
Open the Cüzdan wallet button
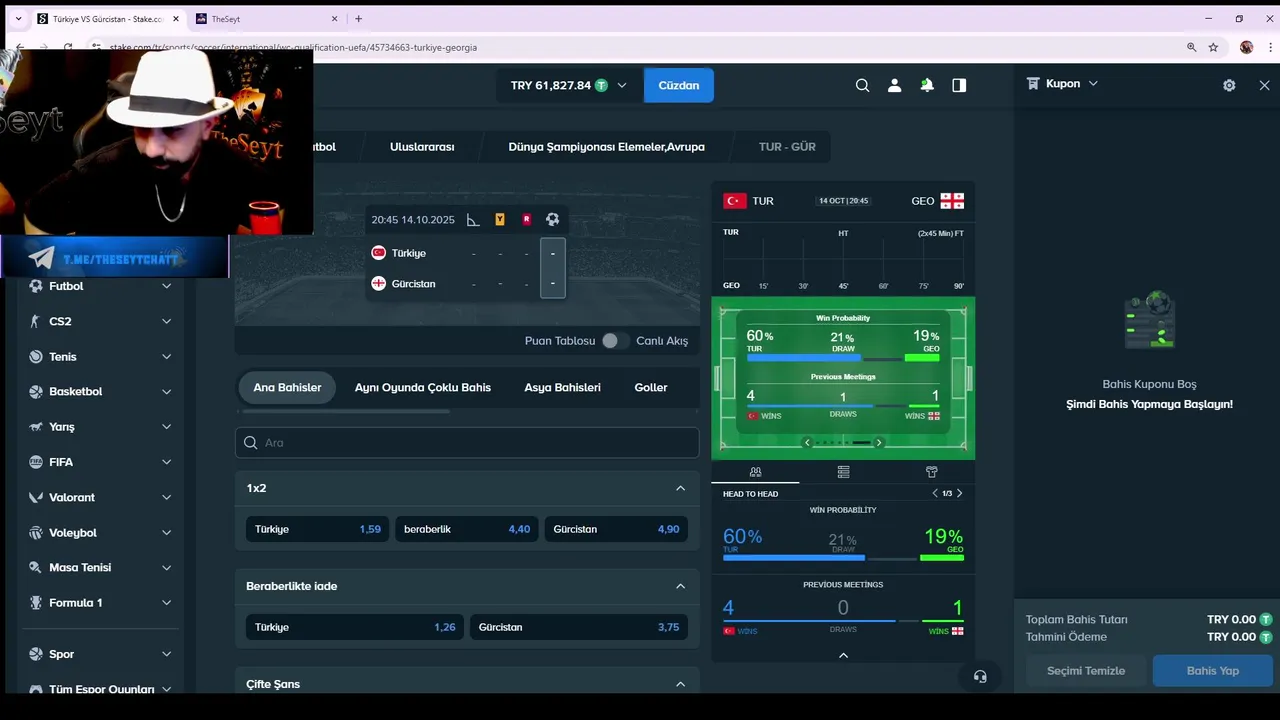pyautogui.click(x=678, y=86)
